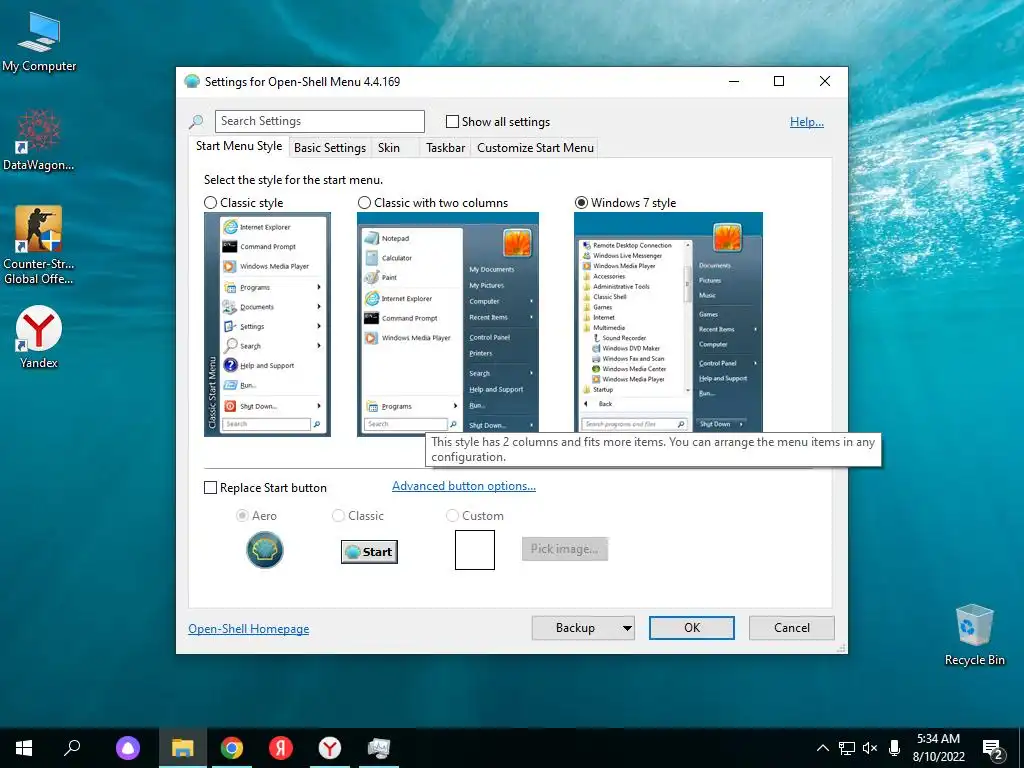Click the Classic Start button preview image
This screenshot has width=1024, height=768.
tap(369, 552)
